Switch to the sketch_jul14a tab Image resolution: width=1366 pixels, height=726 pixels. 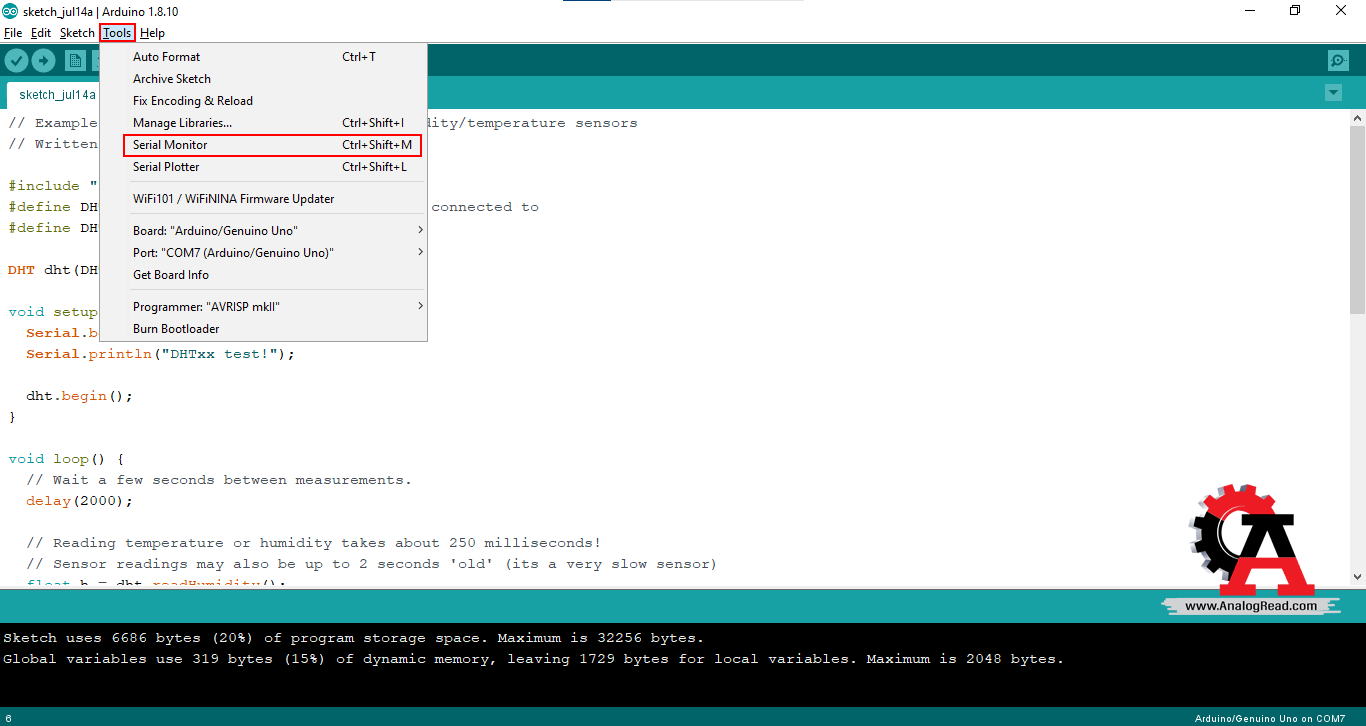click(57, 95)
